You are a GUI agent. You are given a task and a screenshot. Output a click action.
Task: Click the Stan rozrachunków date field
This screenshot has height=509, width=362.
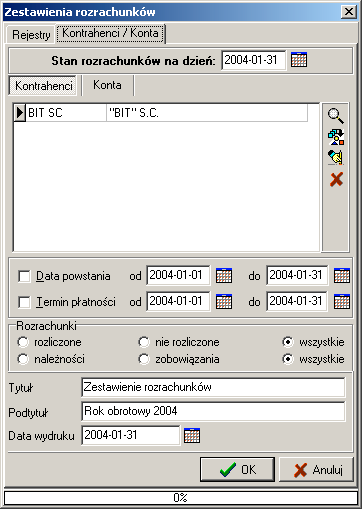253,60
